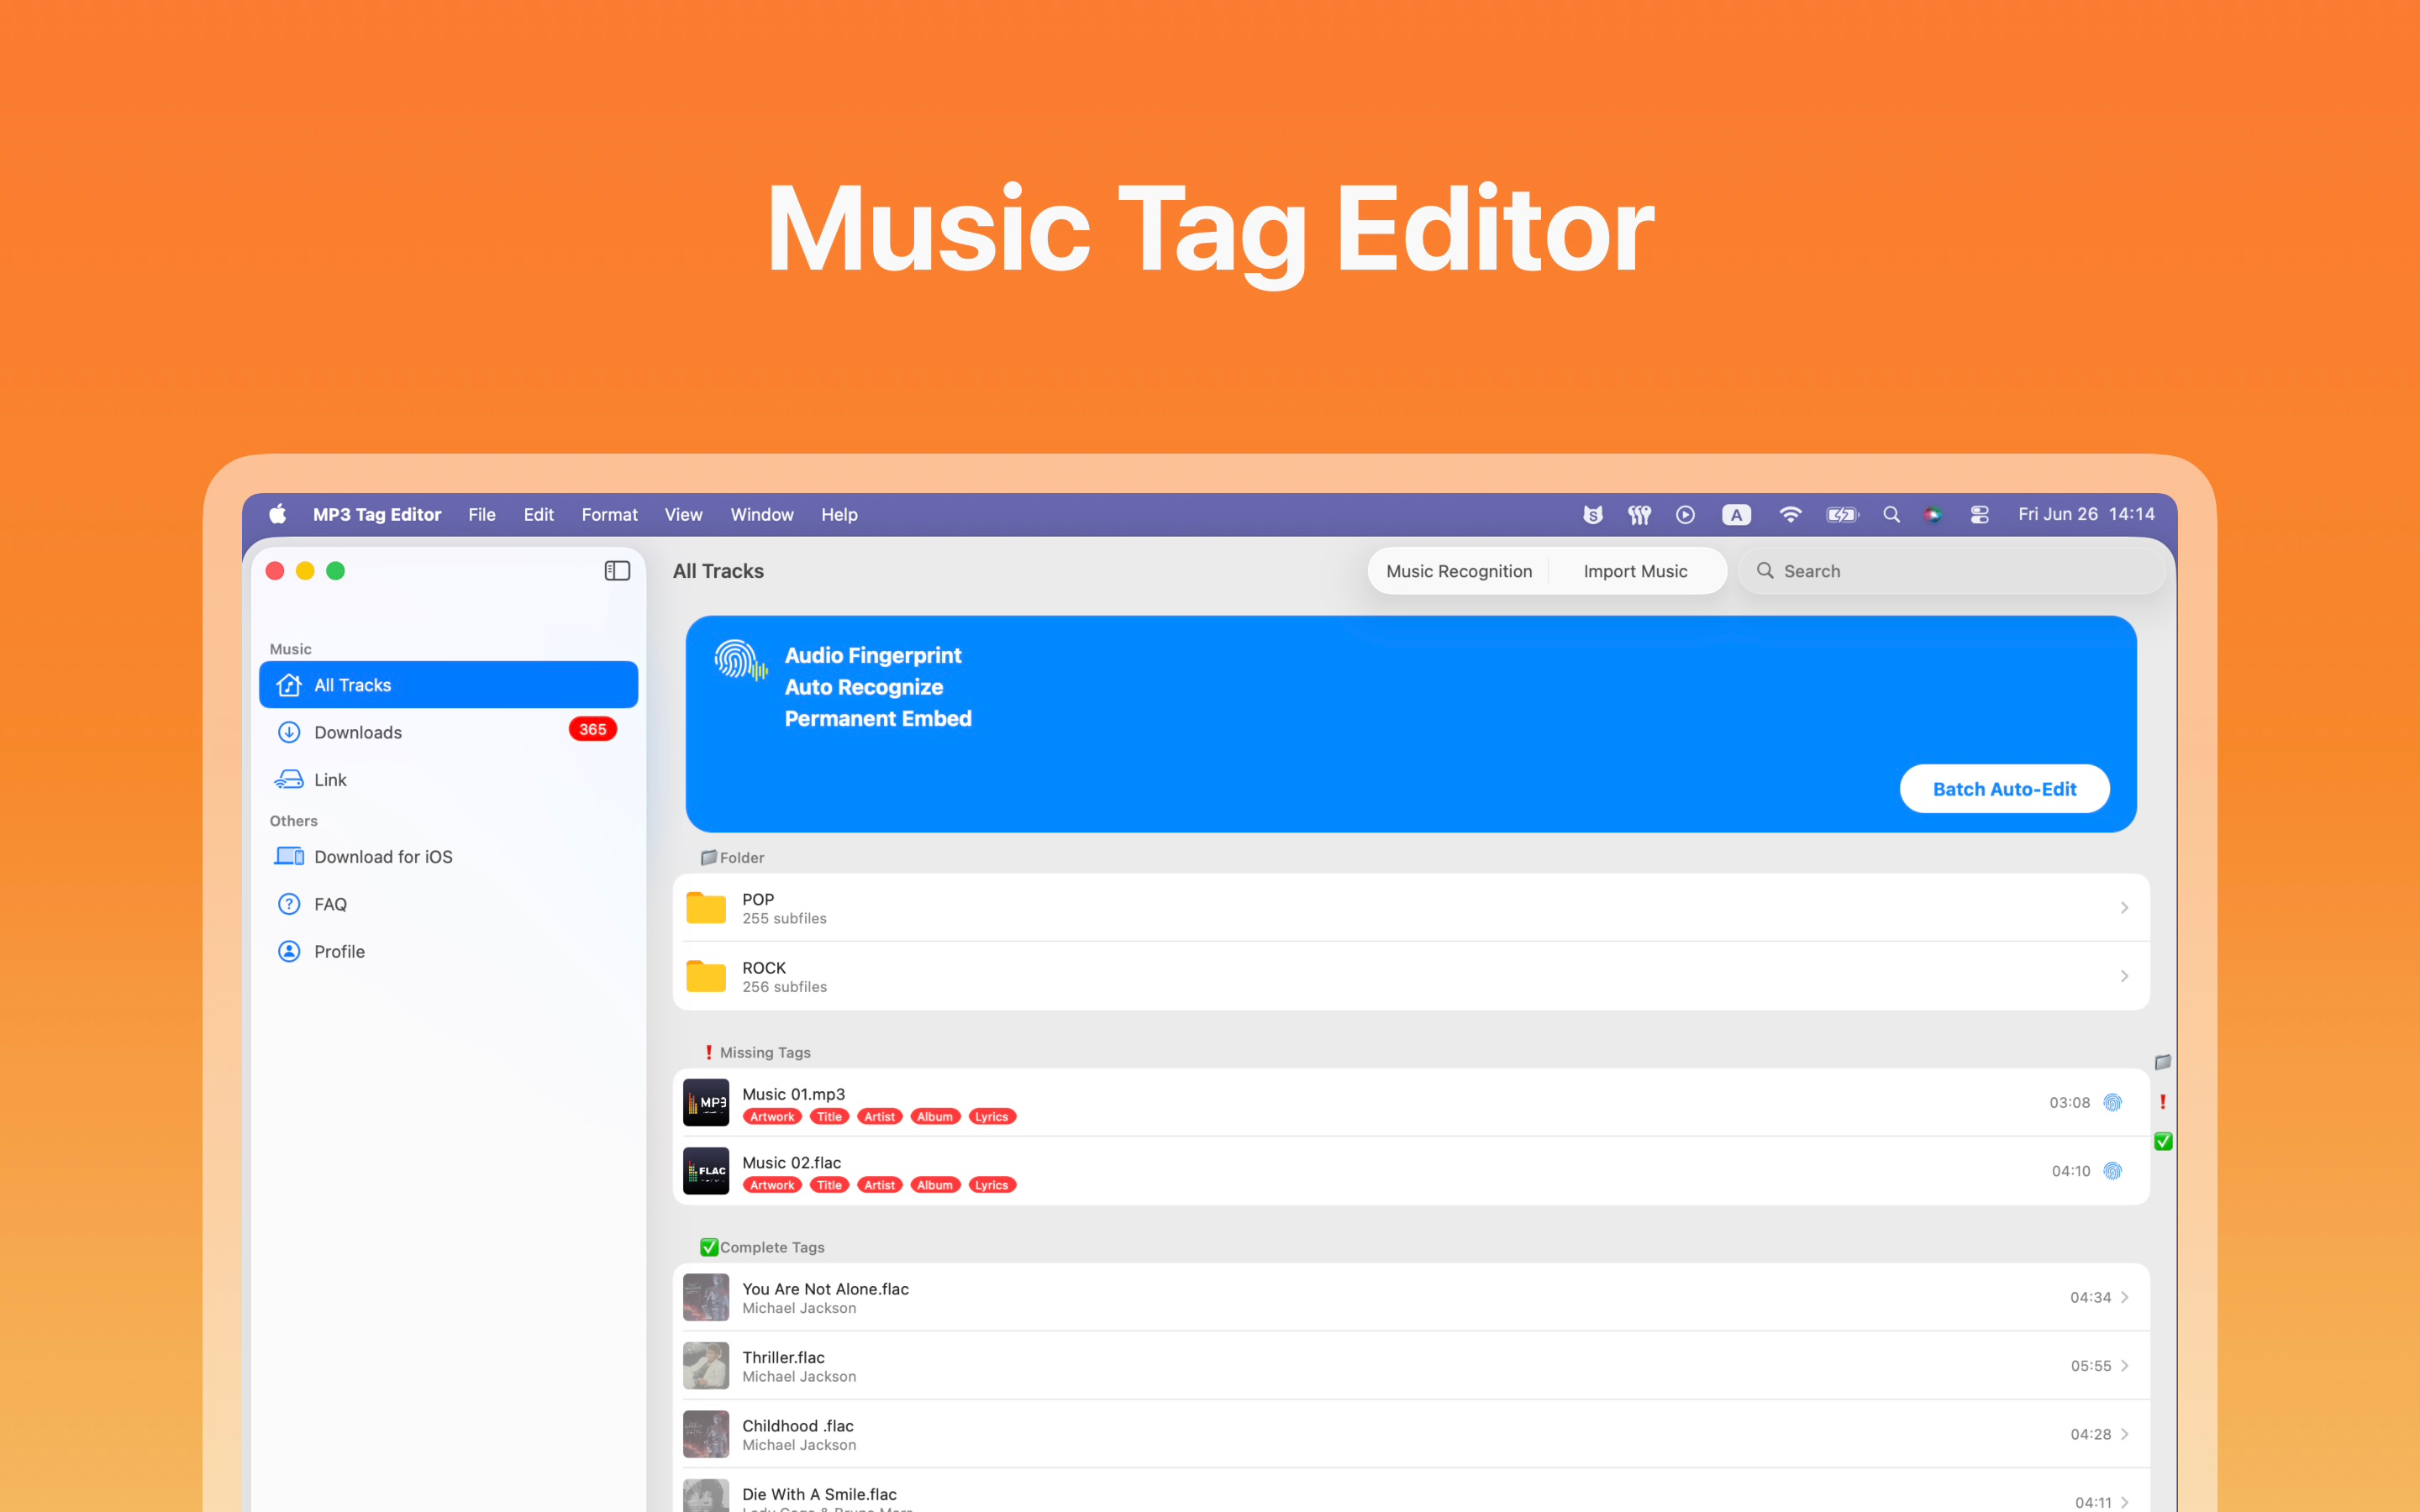2420x1512 pixels.
Task: Open Control Center in the menu bar
Action: coord(1979,514)
